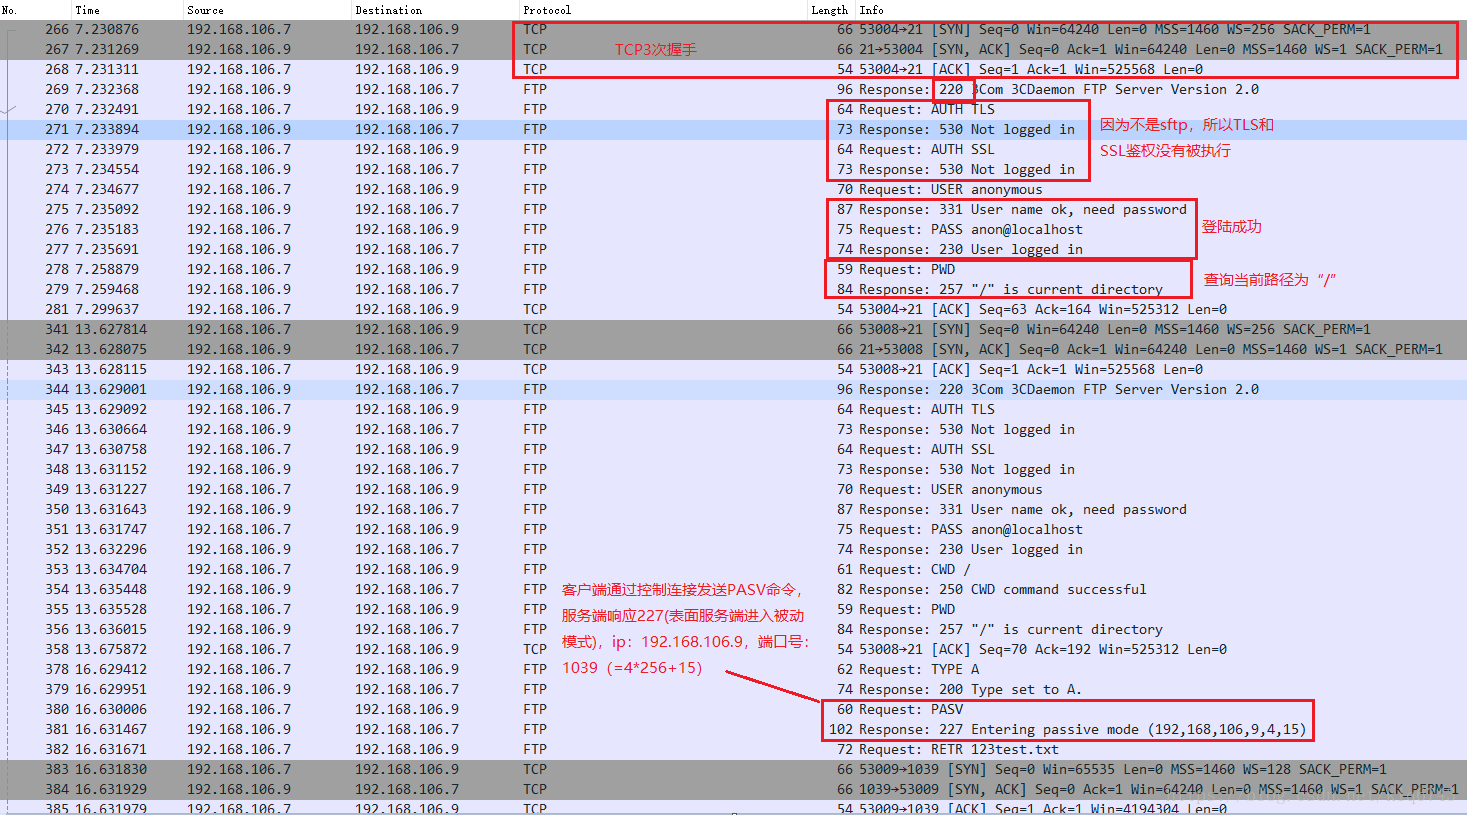Screen dimensions: 1467x815
Task: Click time value 13.627814 of packet 341
Action: (111, 329)
